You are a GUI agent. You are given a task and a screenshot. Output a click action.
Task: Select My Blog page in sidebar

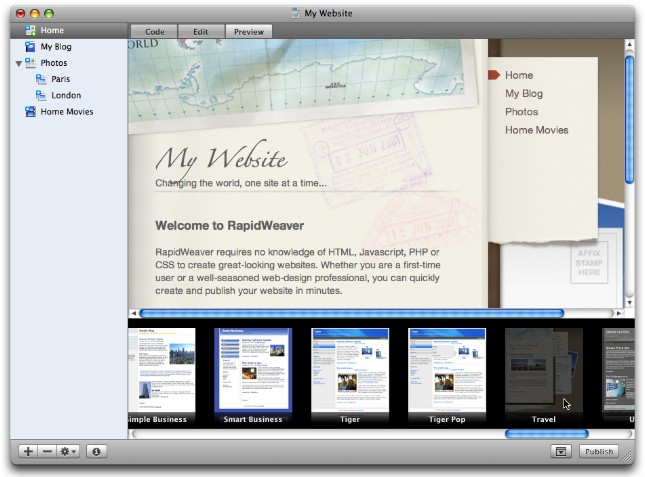coord(69,46)
